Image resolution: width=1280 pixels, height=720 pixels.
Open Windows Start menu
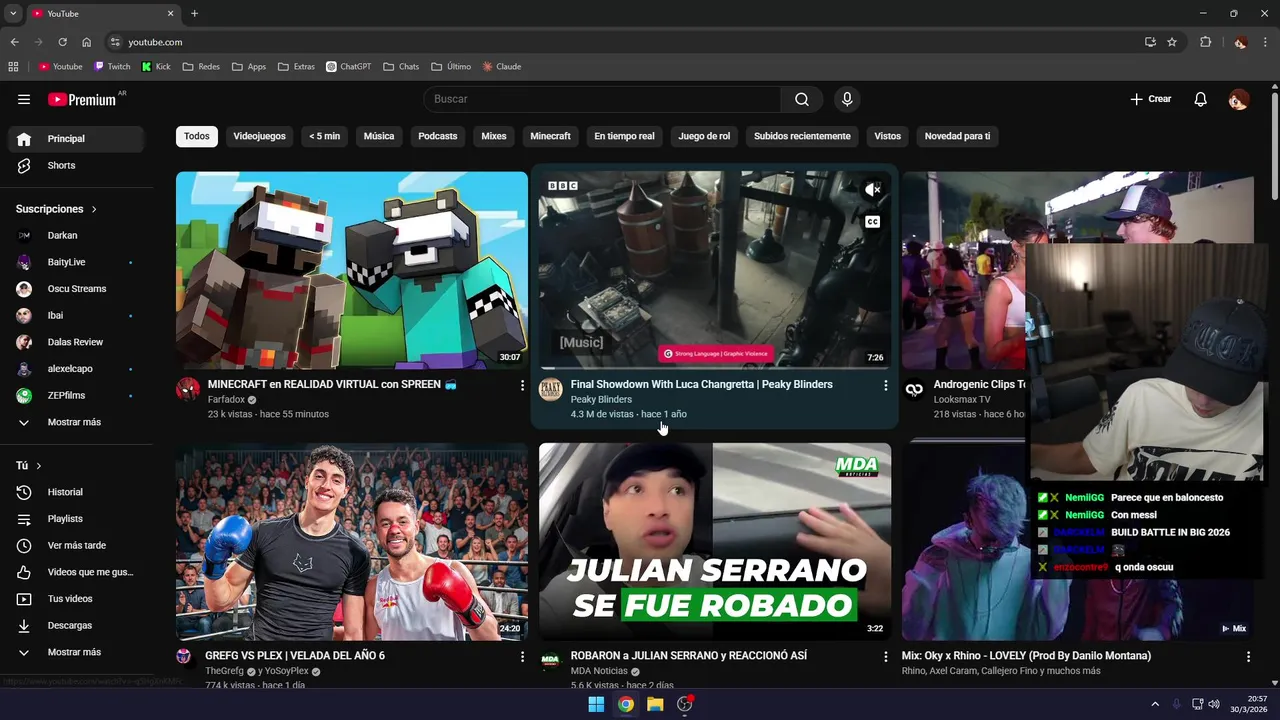(x=596, y=704)
